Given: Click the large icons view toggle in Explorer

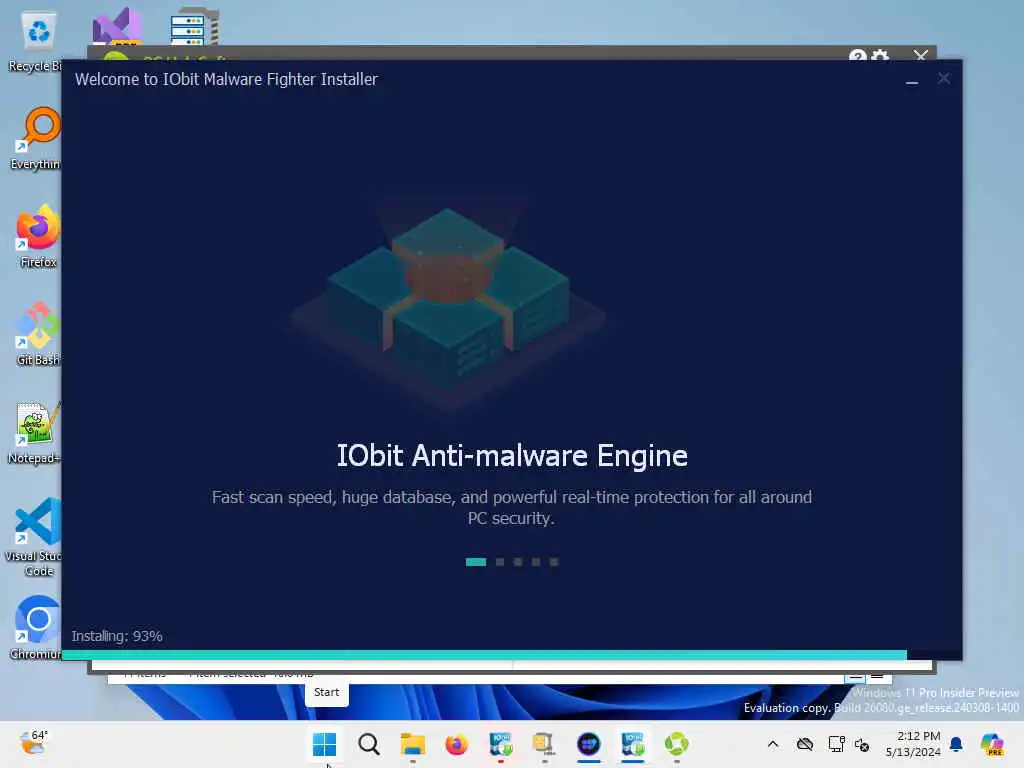Looking at the screenshot, I should [877, 676].
